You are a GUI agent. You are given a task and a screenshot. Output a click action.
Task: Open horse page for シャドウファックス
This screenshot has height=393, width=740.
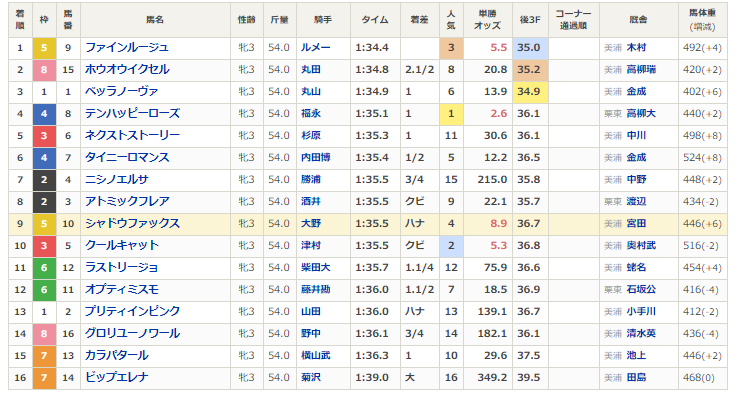[133, 224]
